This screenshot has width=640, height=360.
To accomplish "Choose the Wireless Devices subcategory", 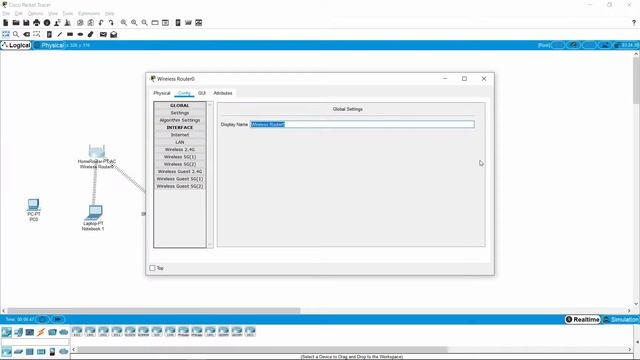I will (x=41, y=351).
